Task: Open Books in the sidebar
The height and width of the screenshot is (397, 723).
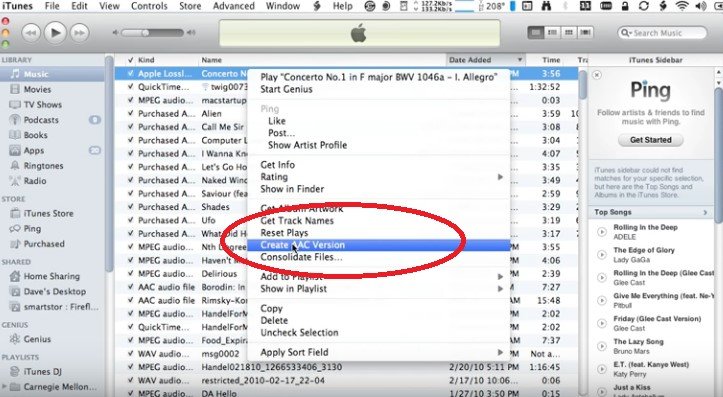Action: click(36, 135)
